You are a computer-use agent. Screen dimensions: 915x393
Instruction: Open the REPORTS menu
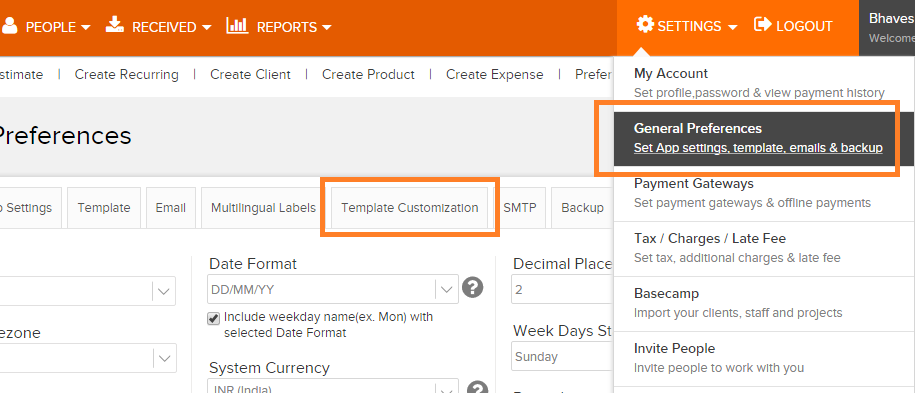point(279,27)
